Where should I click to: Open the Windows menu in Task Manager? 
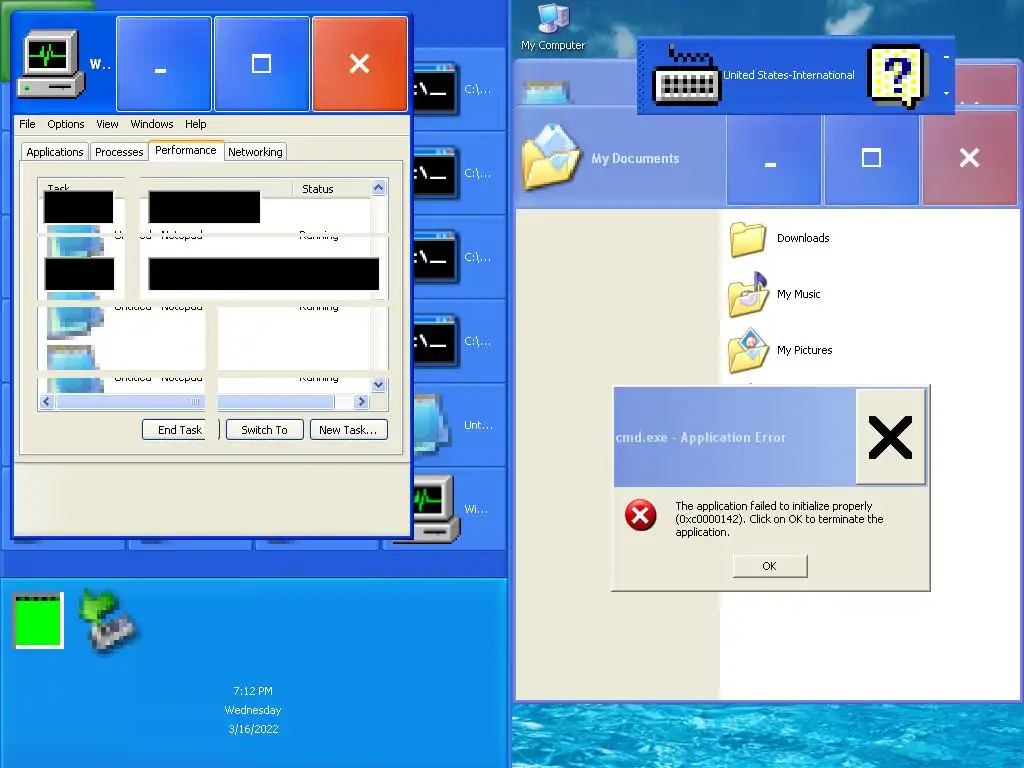(152, 124)
